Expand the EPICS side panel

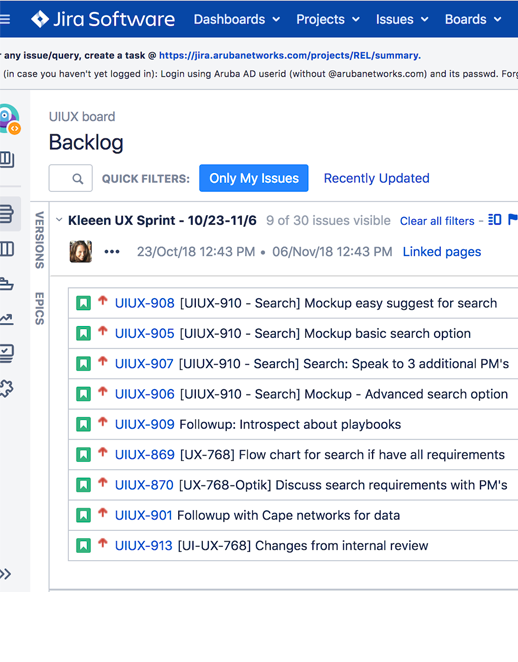point(39,309)
